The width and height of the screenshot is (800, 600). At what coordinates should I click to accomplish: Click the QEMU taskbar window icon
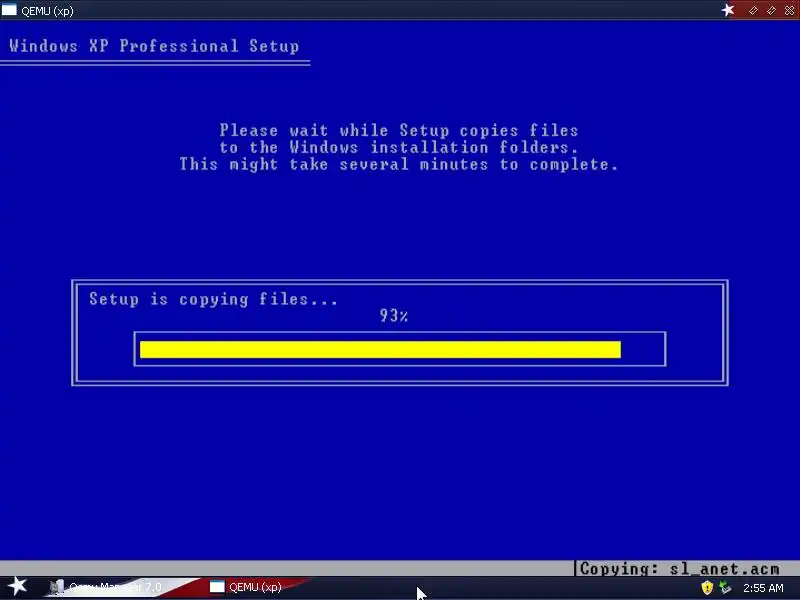tap(217, 587)
